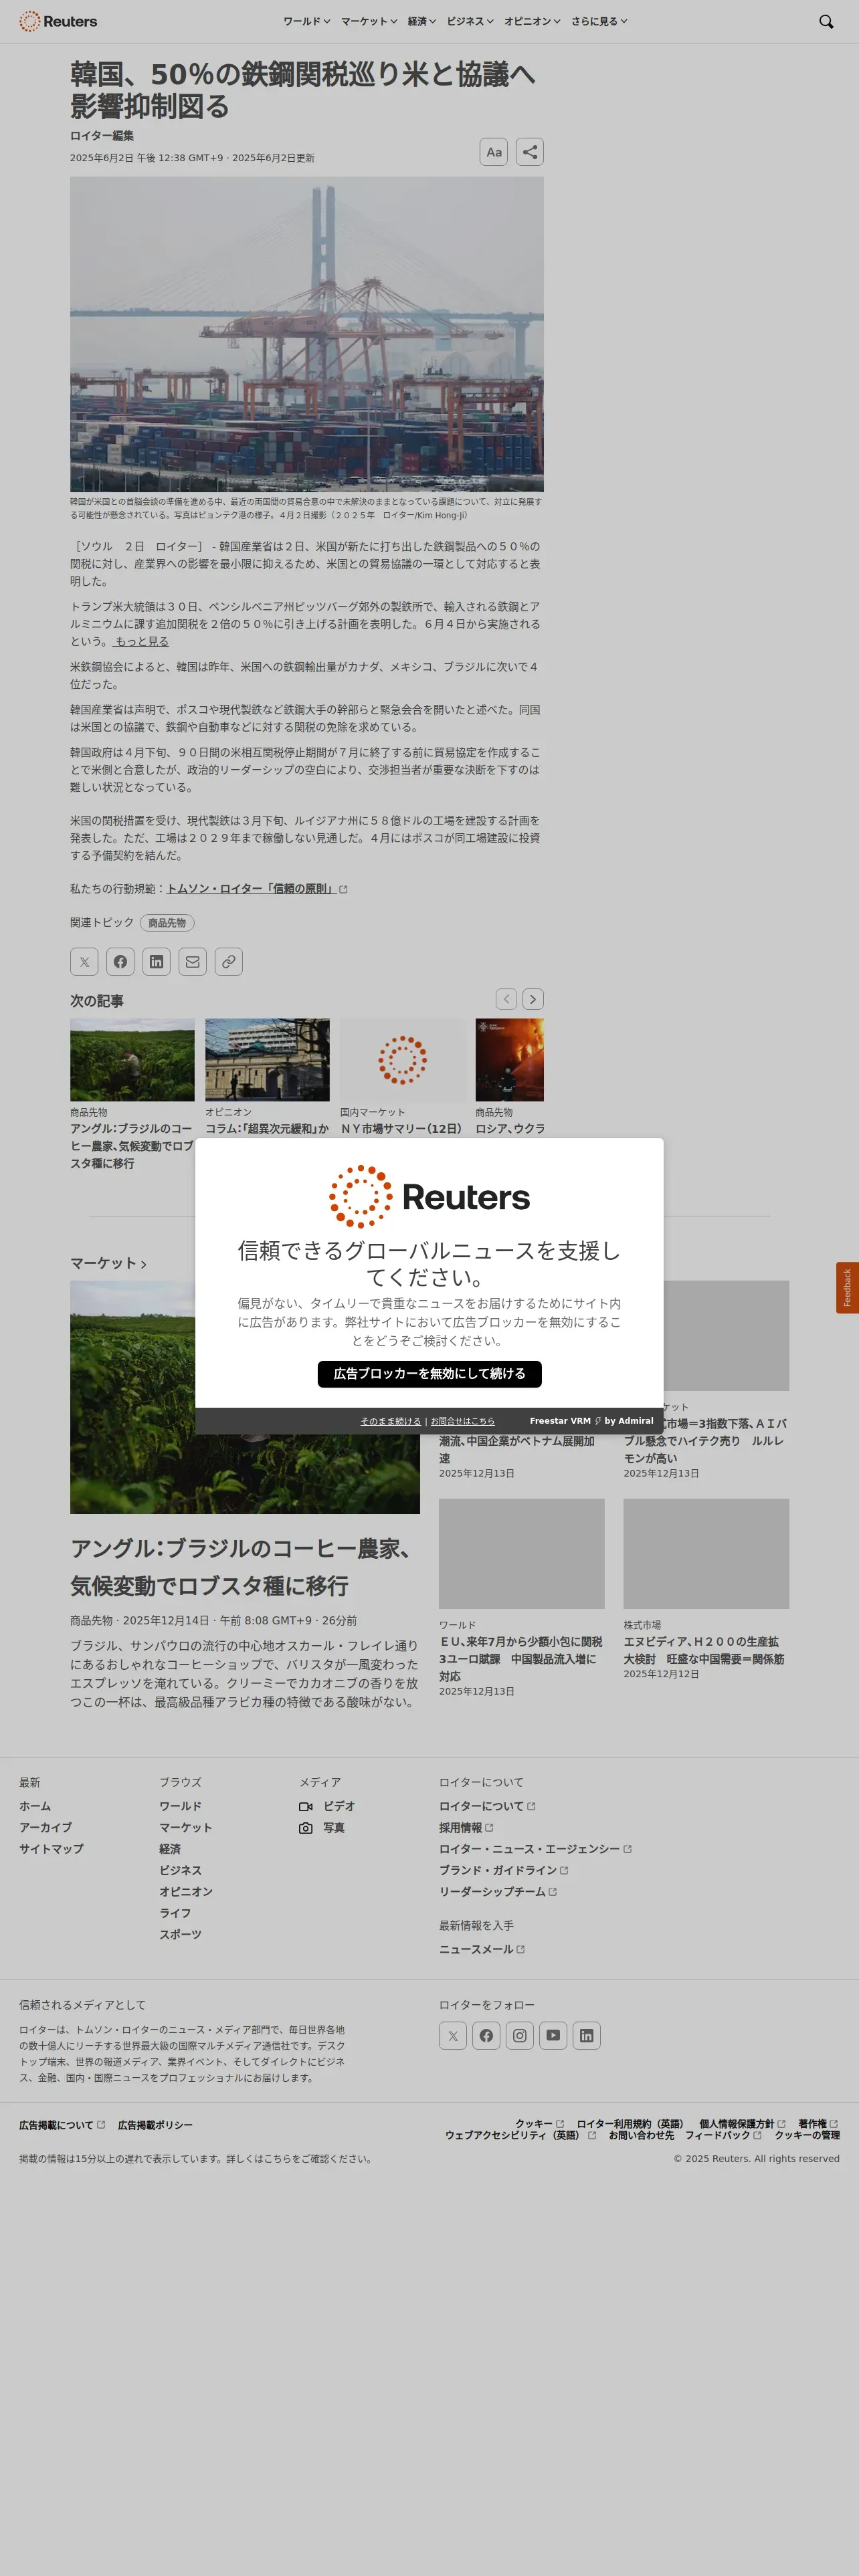This screenshot has height=2576, width=859.
Task: Click the もっと見る link in the article
Action: click(x=140, y=641)
